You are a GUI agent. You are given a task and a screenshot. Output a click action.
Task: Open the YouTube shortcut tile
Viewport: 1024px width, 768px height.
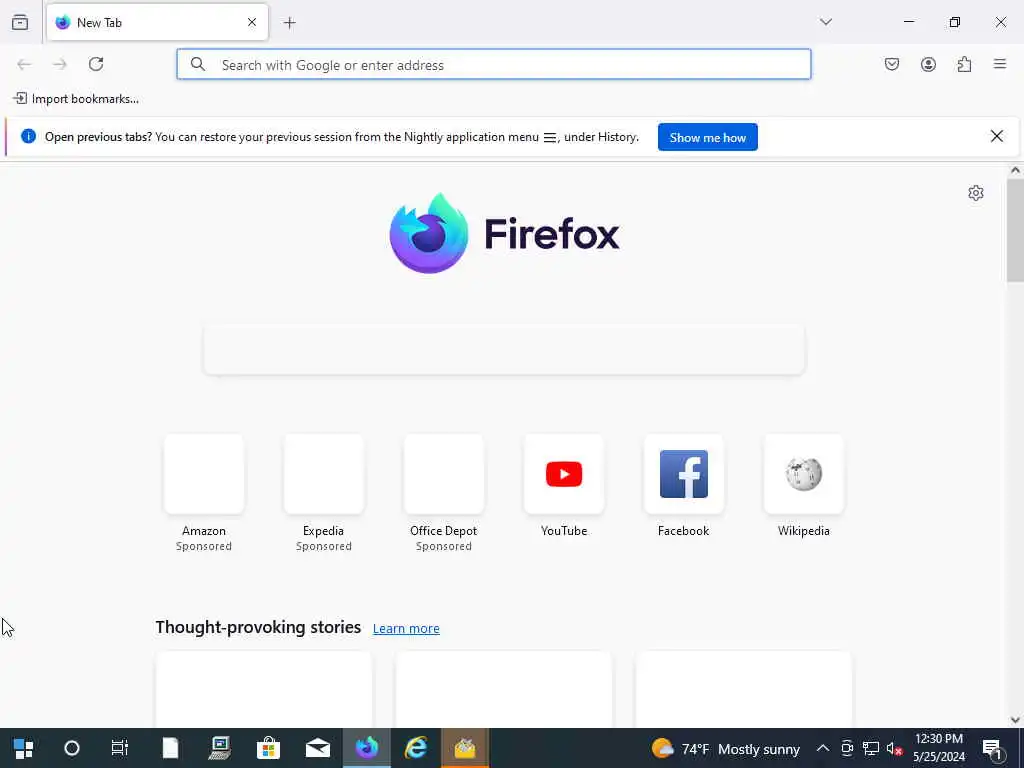pyautogui.click(x=564, y=487)
